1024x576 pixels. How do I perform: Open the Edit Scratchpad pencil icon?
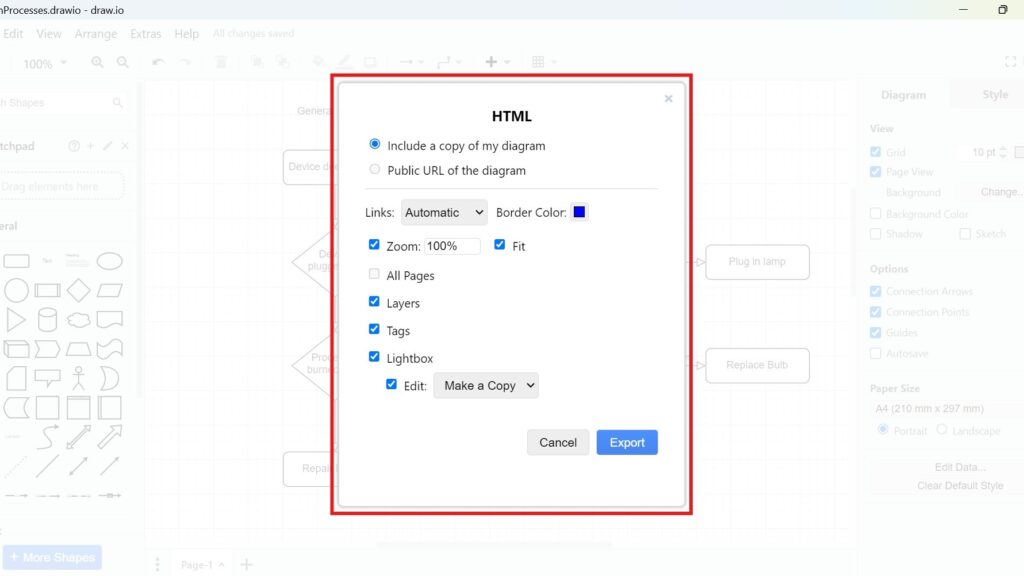click(109, 146)
